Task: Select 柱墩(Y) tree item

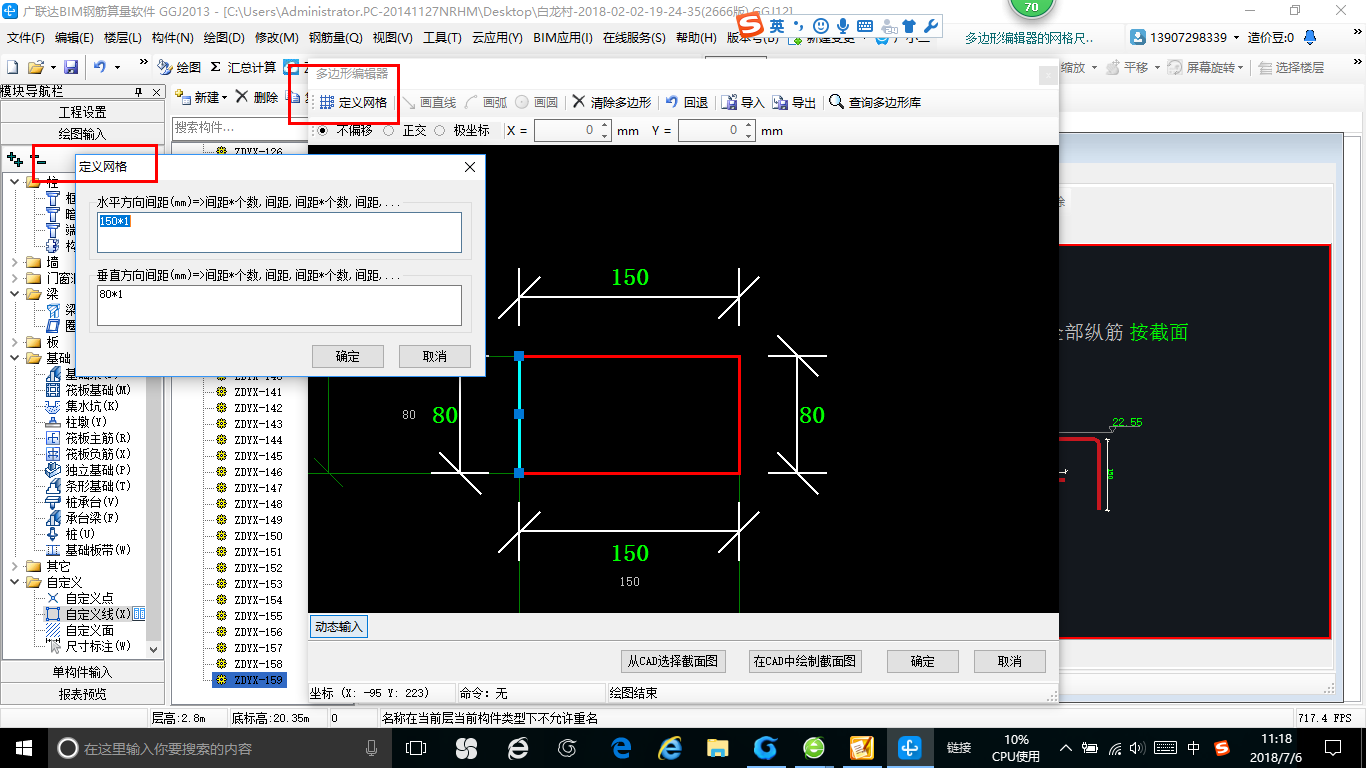Action: [86, 422]
